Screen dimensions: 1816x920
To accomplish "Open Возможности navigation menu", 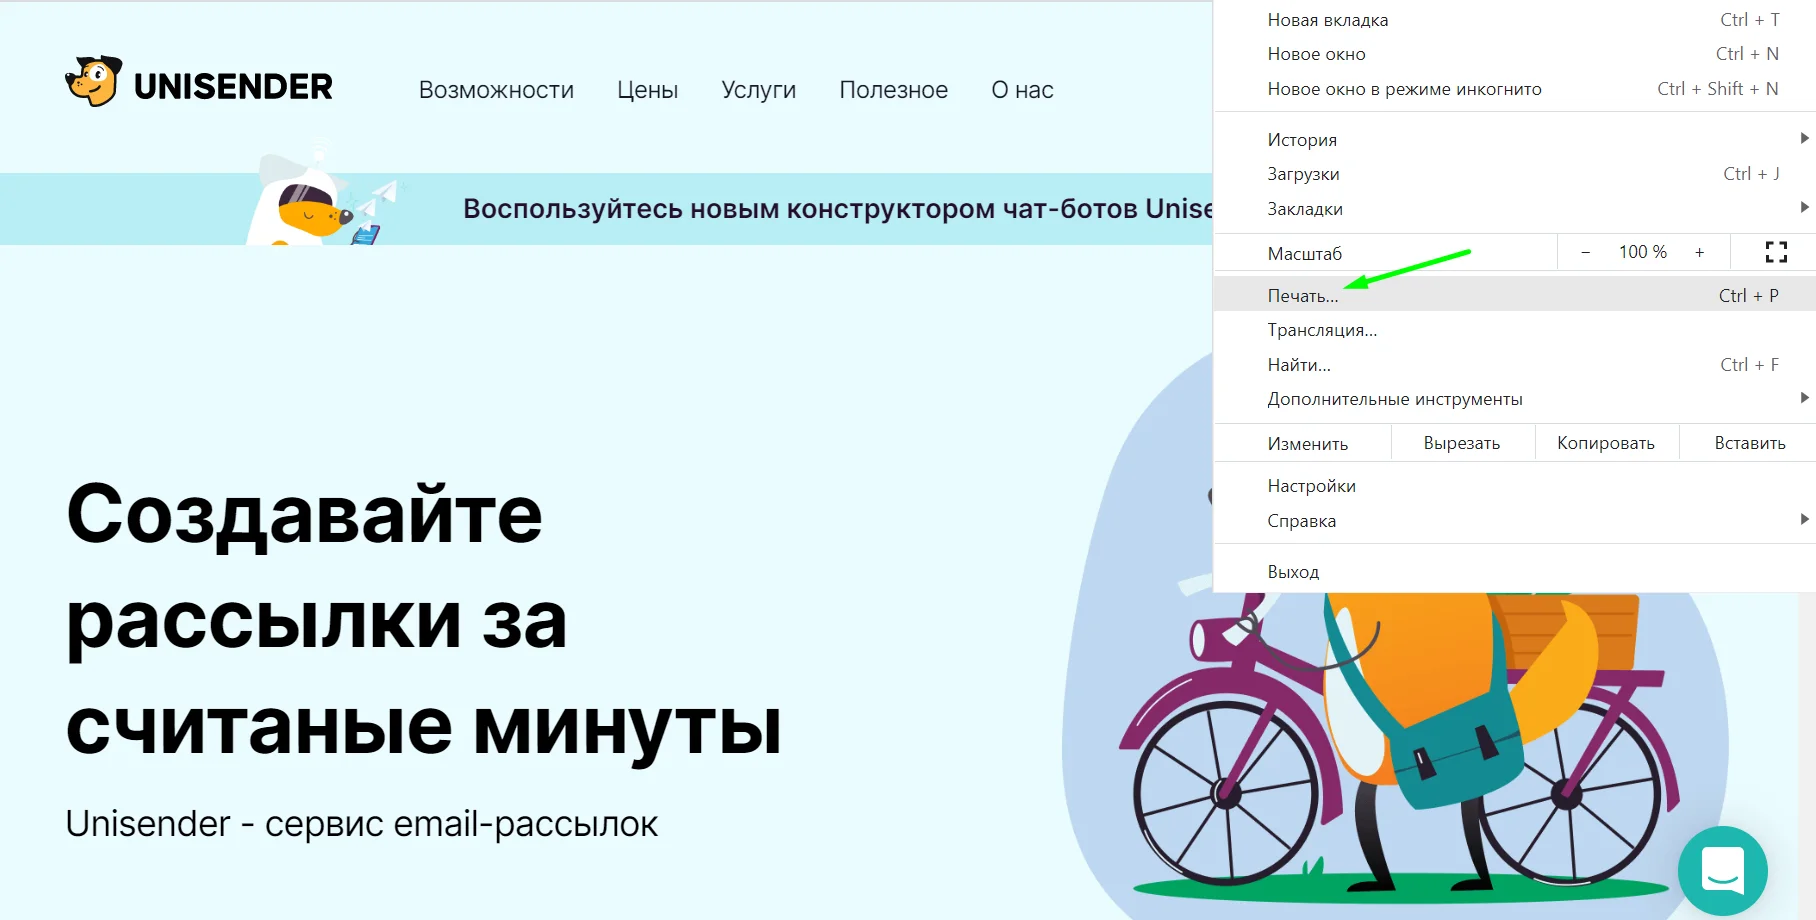I will [496, 90].
